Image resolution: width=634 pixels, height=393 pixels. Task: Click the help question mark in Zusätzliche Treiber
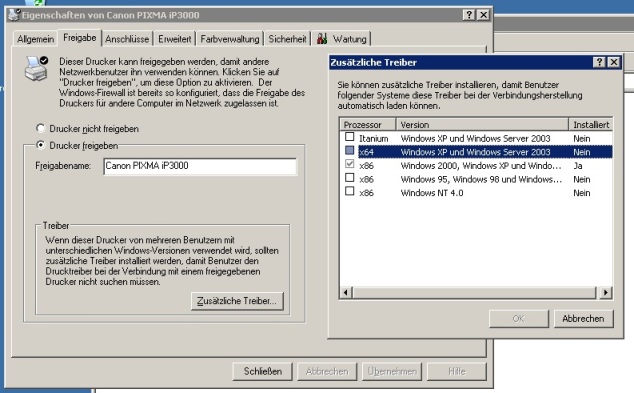pos(599,62)
